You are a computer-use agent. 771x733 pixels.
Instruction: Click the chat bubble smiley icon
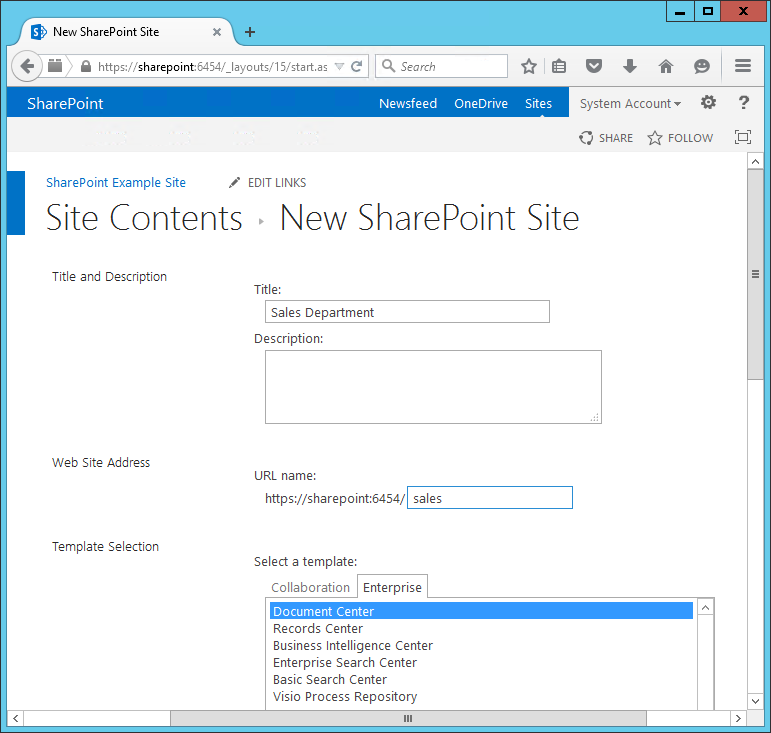[x=702, y=66]
